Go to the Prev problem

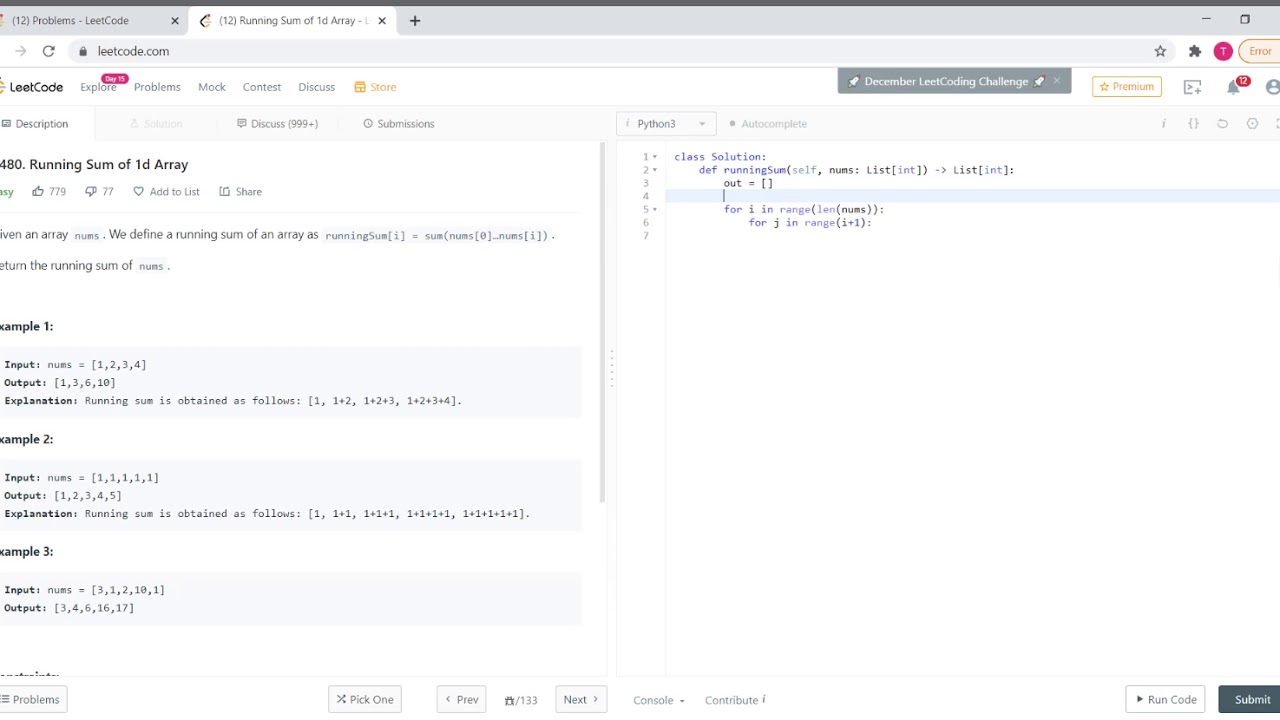pos(462,700)
